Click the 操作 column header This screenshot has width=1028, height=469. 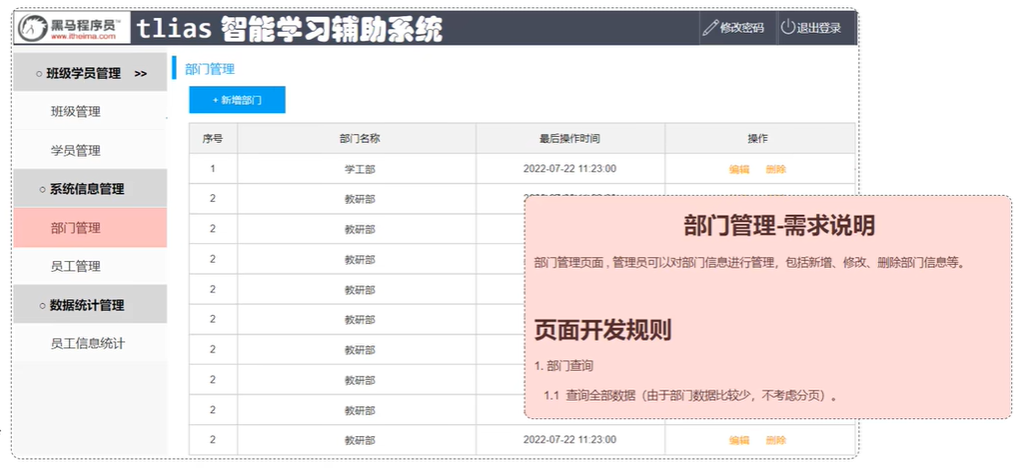click(x=759, y=138)
